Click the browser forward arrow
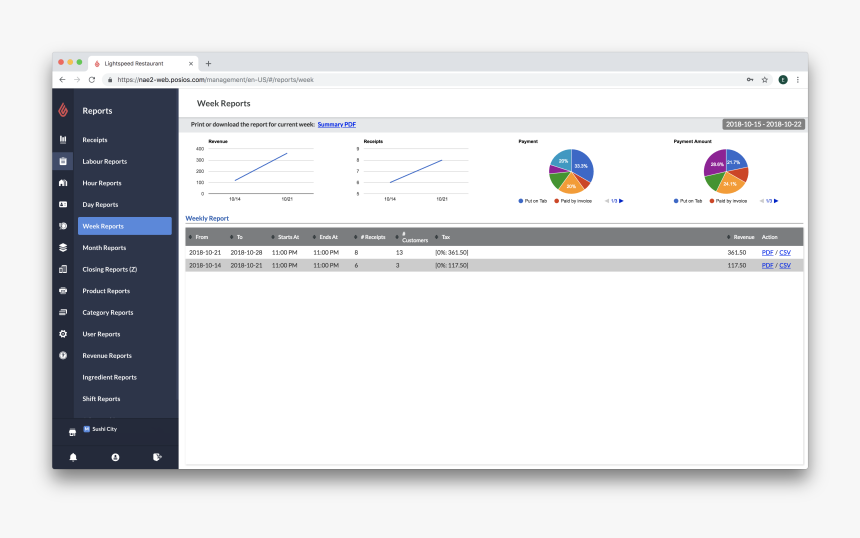 [x=77, y=80]
